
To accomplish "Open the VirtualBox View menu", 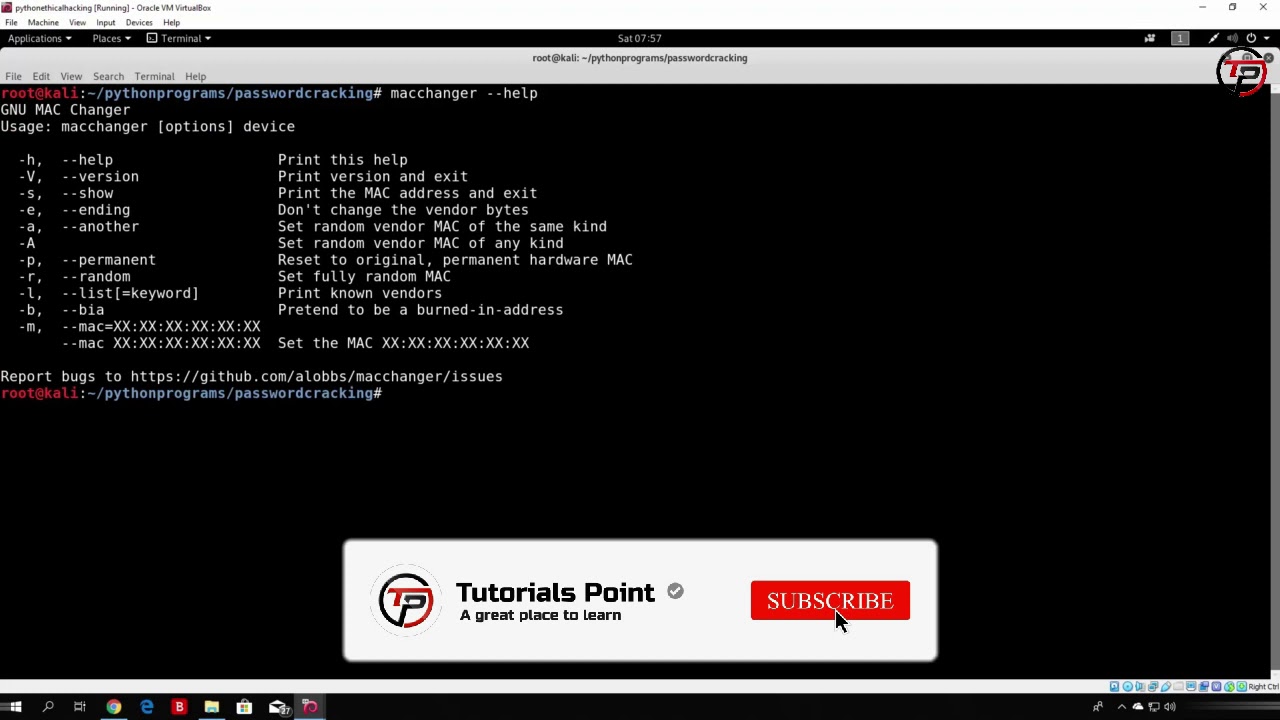I will coord(77,22).
